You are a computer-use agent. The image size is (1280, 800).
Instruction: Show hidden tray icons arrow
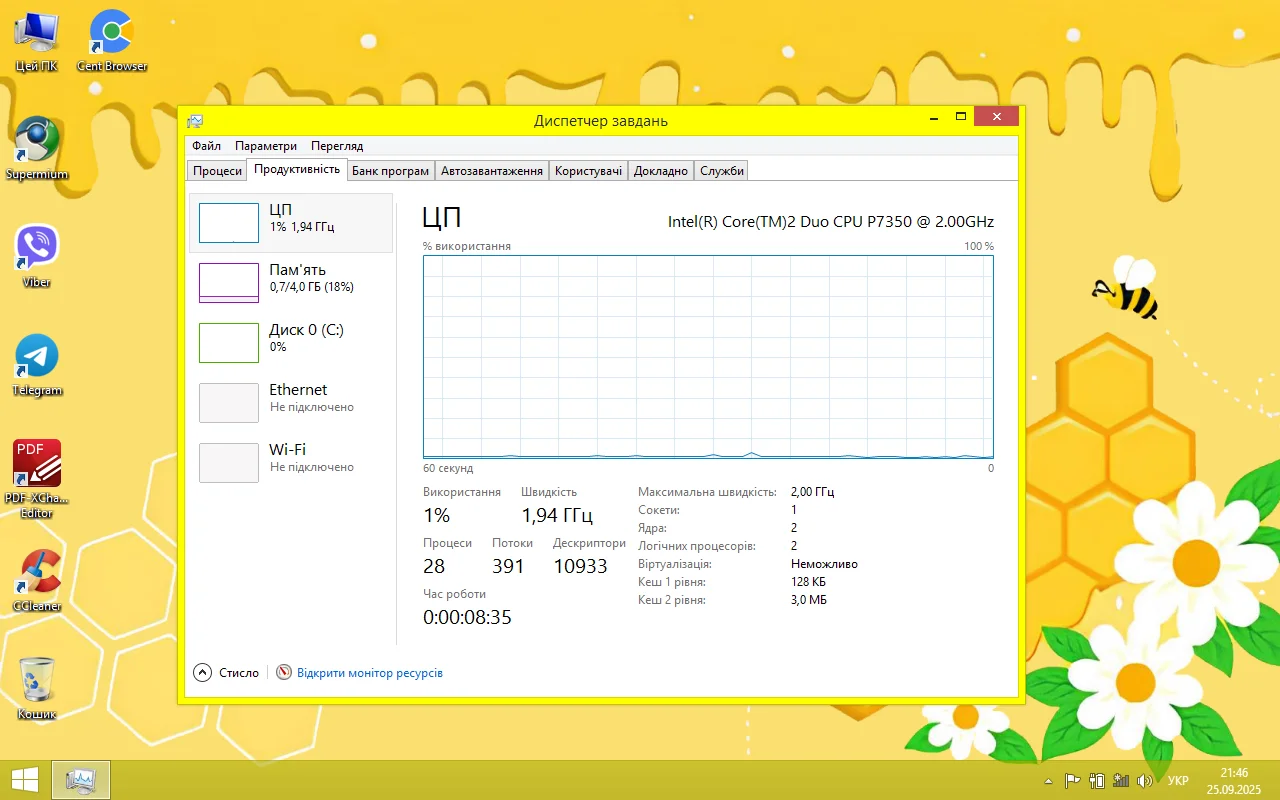click(1048, 781)
